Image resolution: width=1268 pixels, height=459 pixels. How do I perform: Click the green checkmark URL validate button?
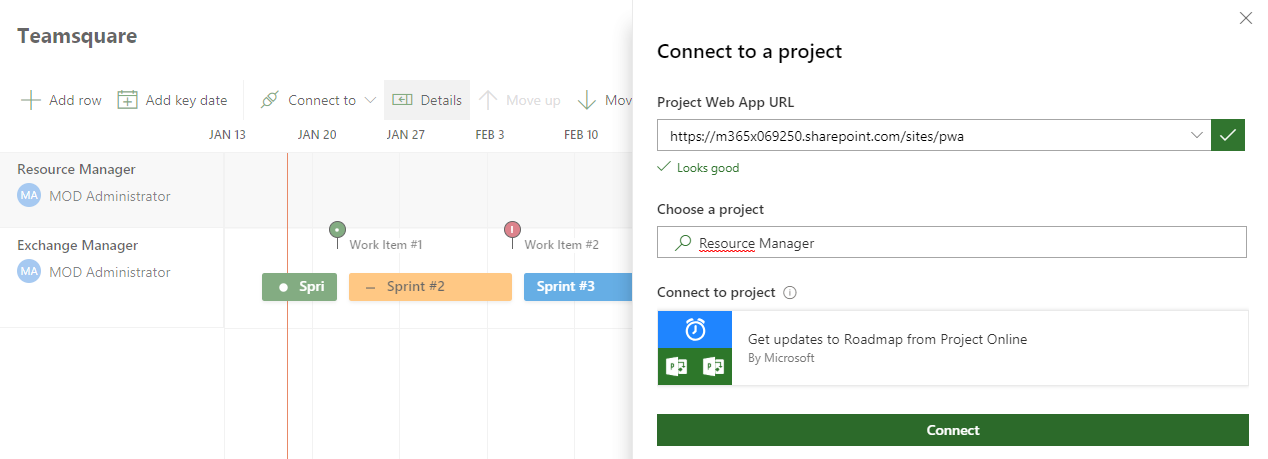1228,135
